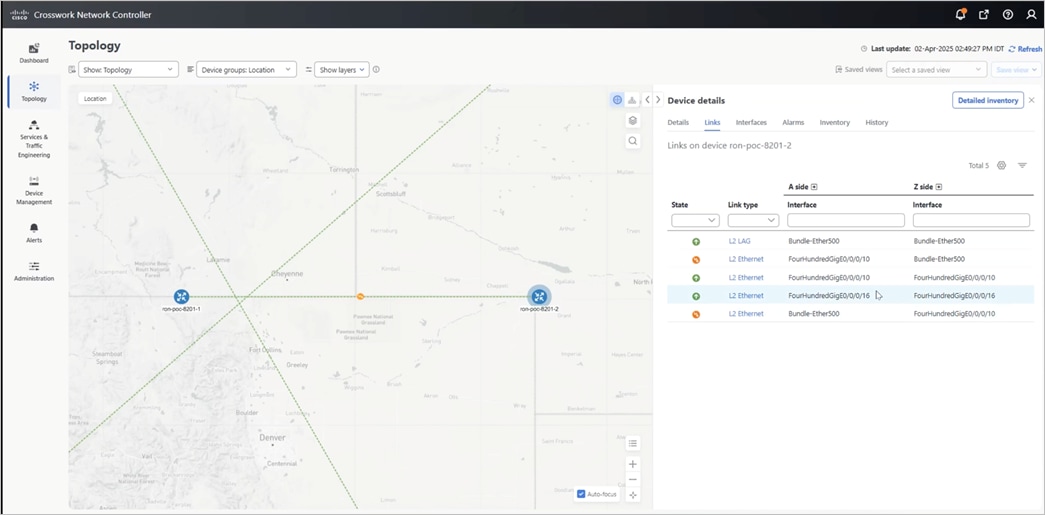Click the Total 5 count label
This screenshot has width=1045, height=515.
click(x=978, y=165)
